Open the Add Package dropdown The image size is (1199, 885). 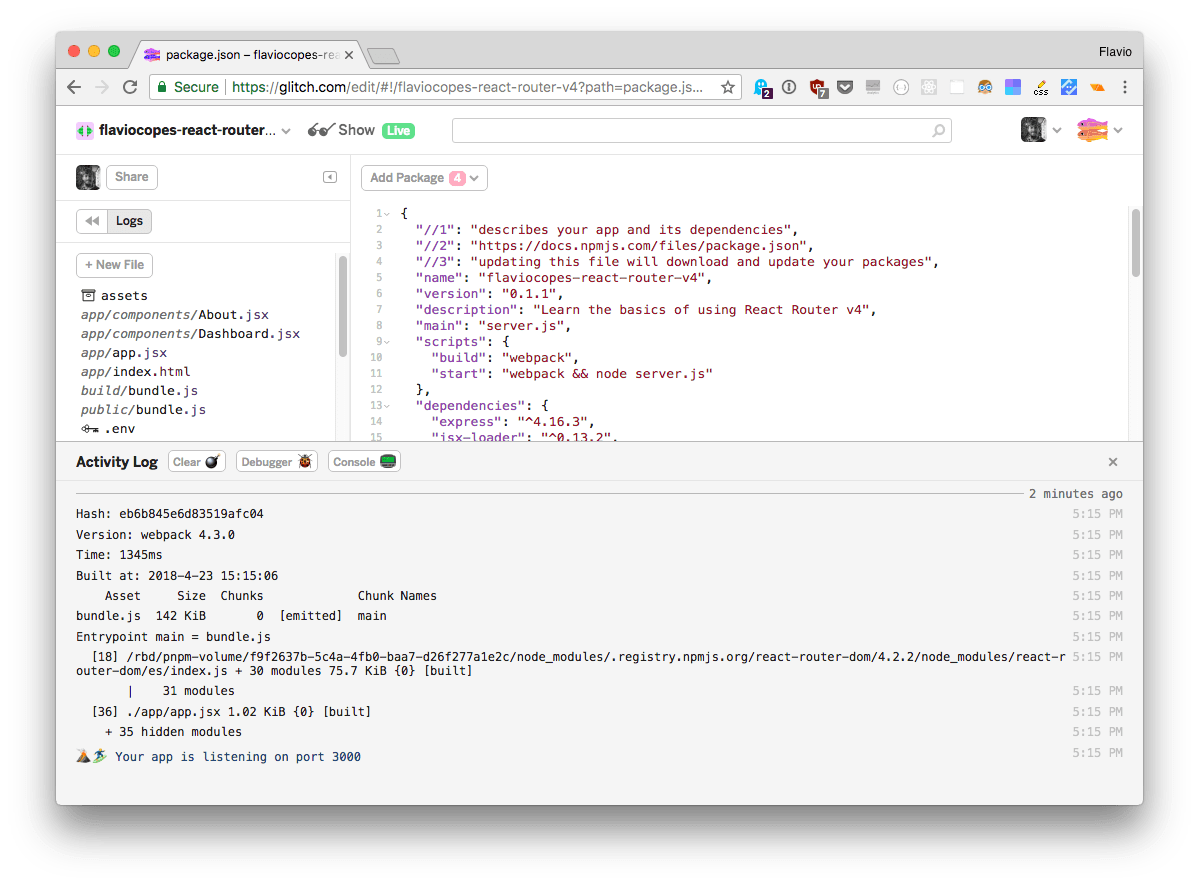click(x=424, y=177)
